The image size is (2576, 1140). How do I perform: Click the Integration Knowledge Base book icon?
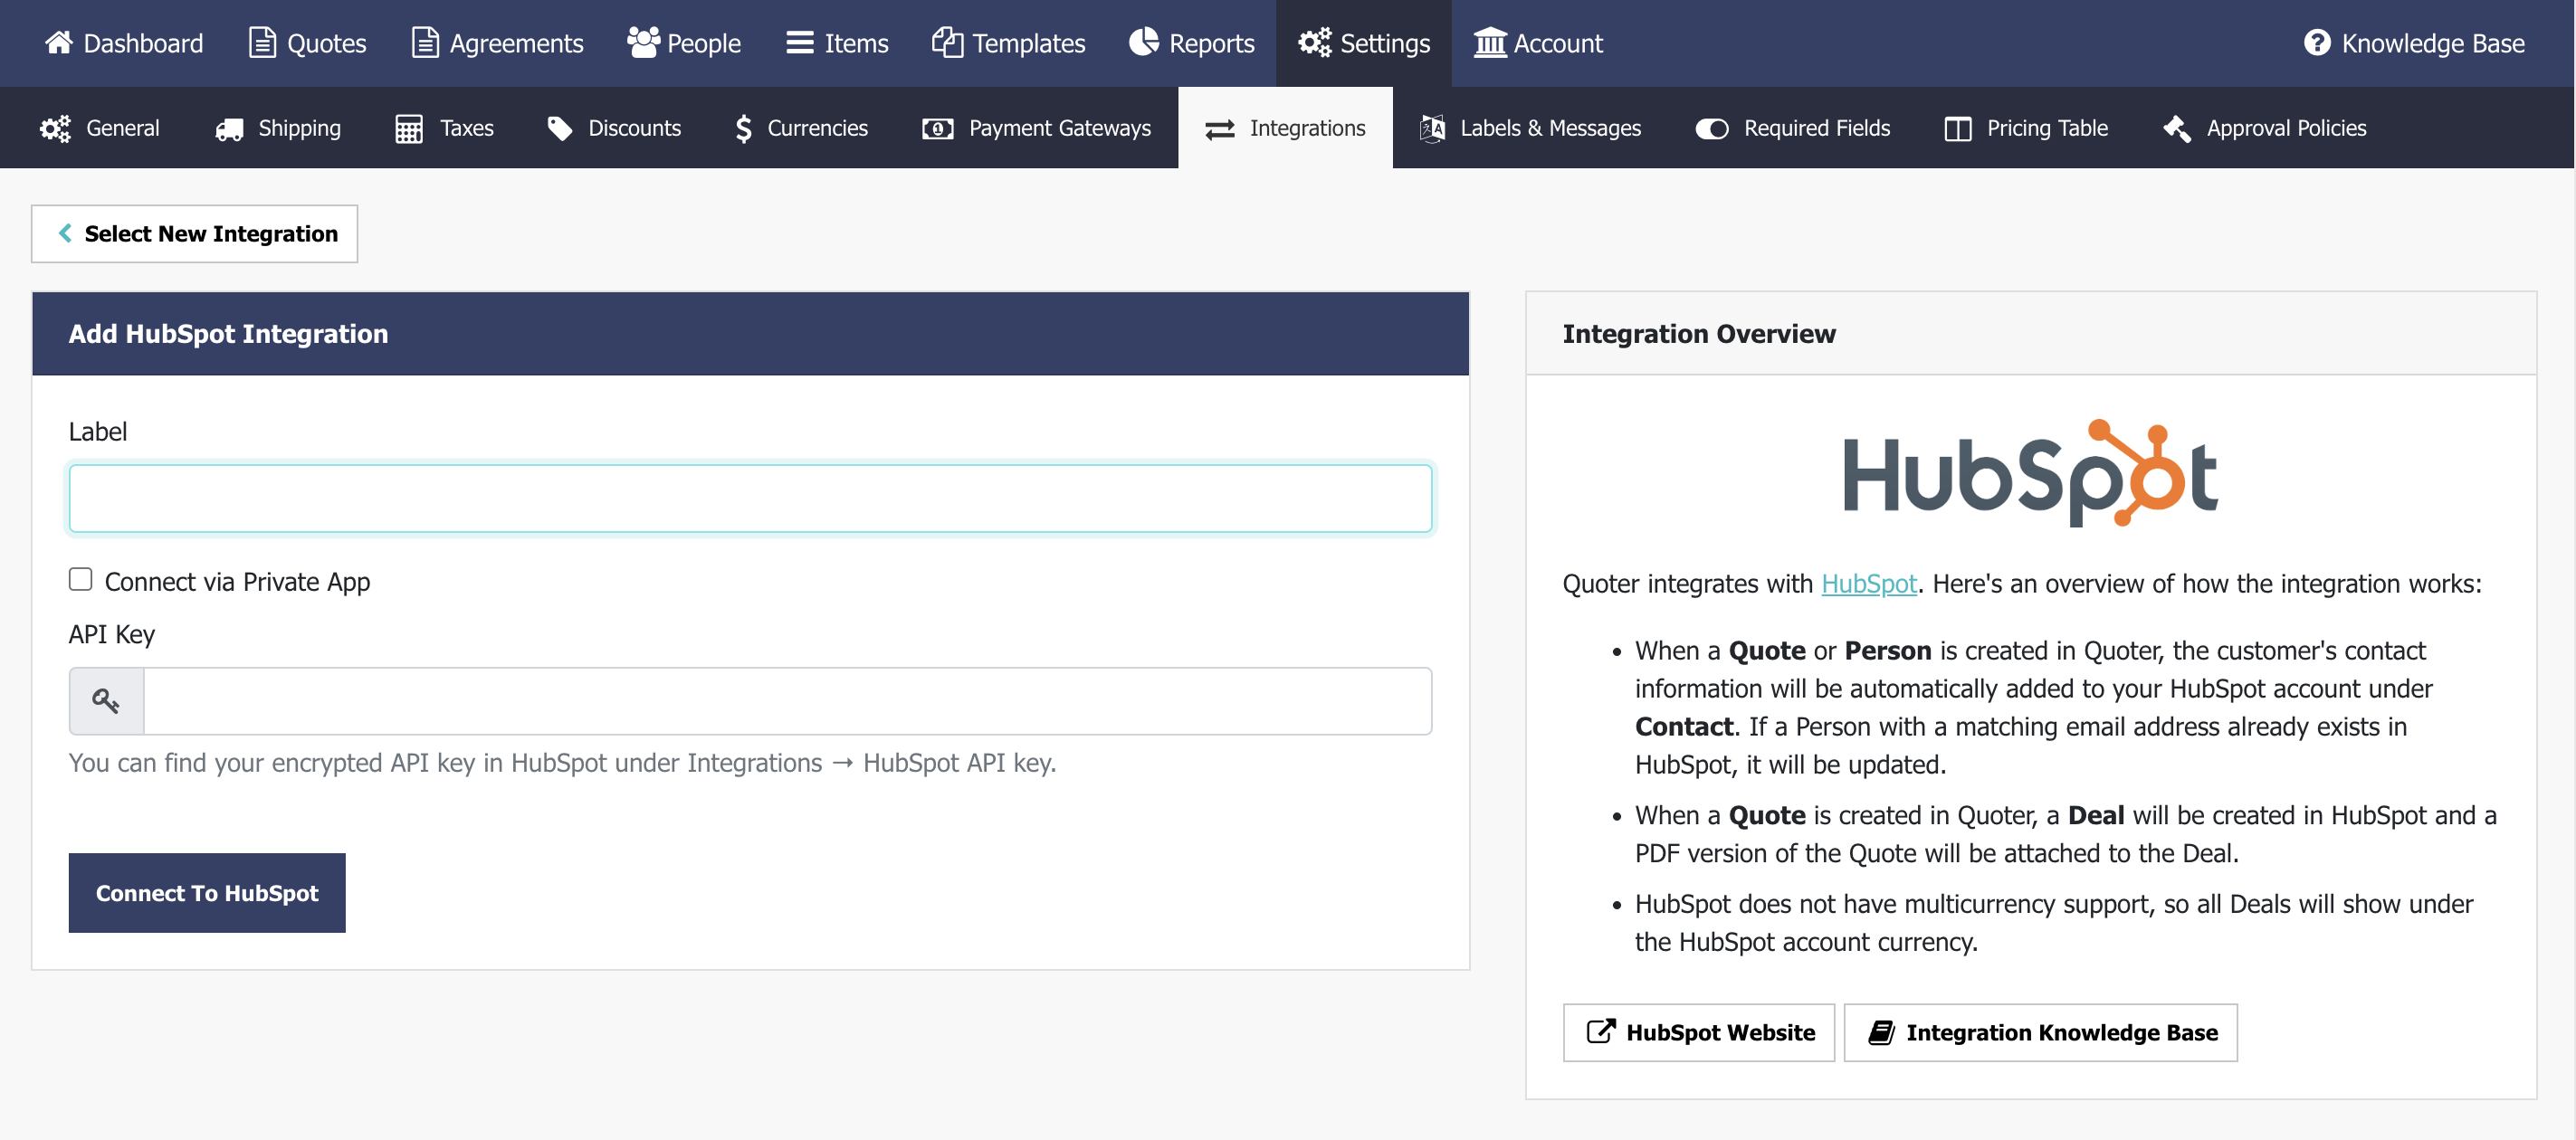(x=1881, y=1032)
